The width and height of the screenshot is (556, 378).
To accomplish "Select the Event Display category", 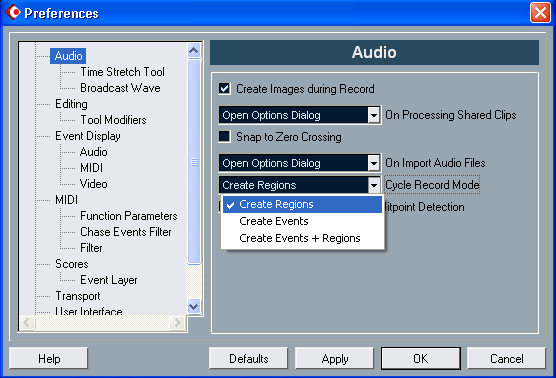I will 88,136.
